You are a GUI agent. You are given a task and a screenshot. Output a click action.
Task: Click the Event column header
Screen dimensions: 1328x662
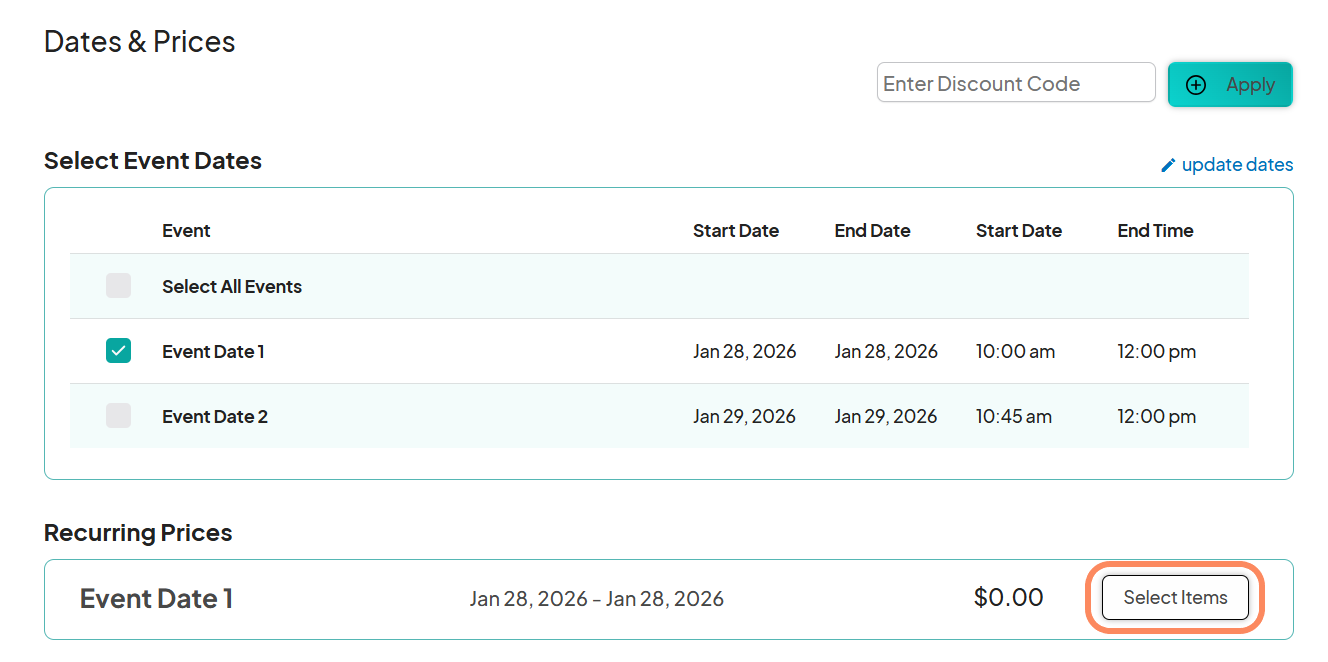point(186,230)
